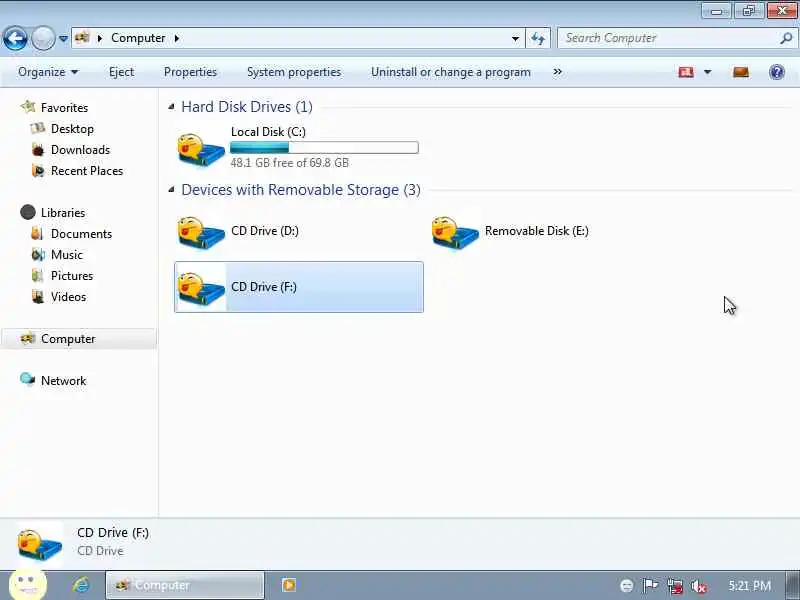Select the CD Drive (D:) icon
Viewport: 800px width, 600px height.
[x=201, y=233]
